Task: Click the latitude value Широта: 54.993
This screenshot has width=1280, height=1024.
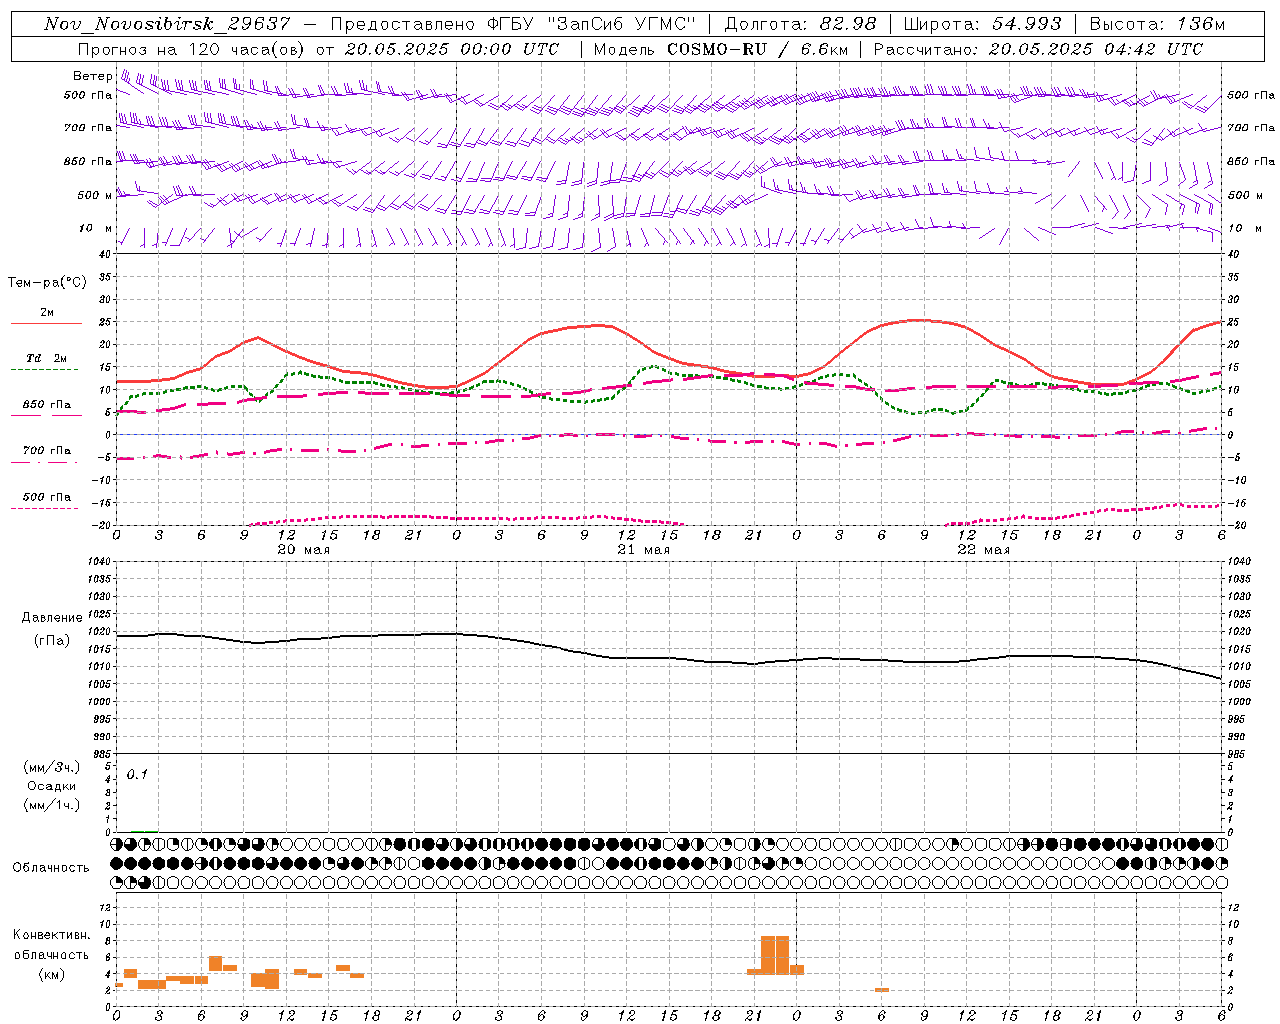Action: [x=982, y=24]
